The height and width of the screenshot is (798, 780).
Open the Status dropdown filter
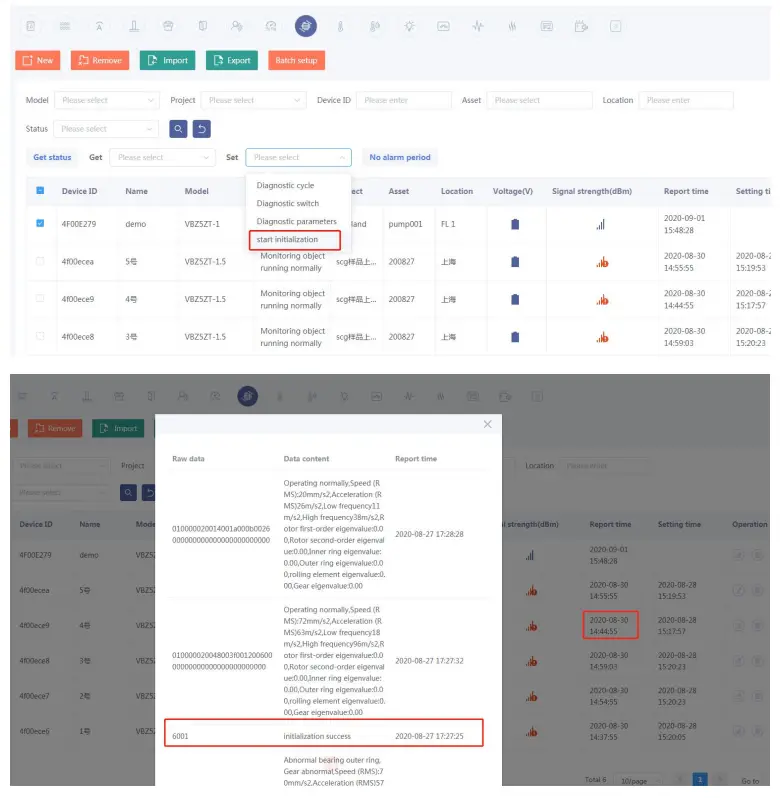pos(106,129)
